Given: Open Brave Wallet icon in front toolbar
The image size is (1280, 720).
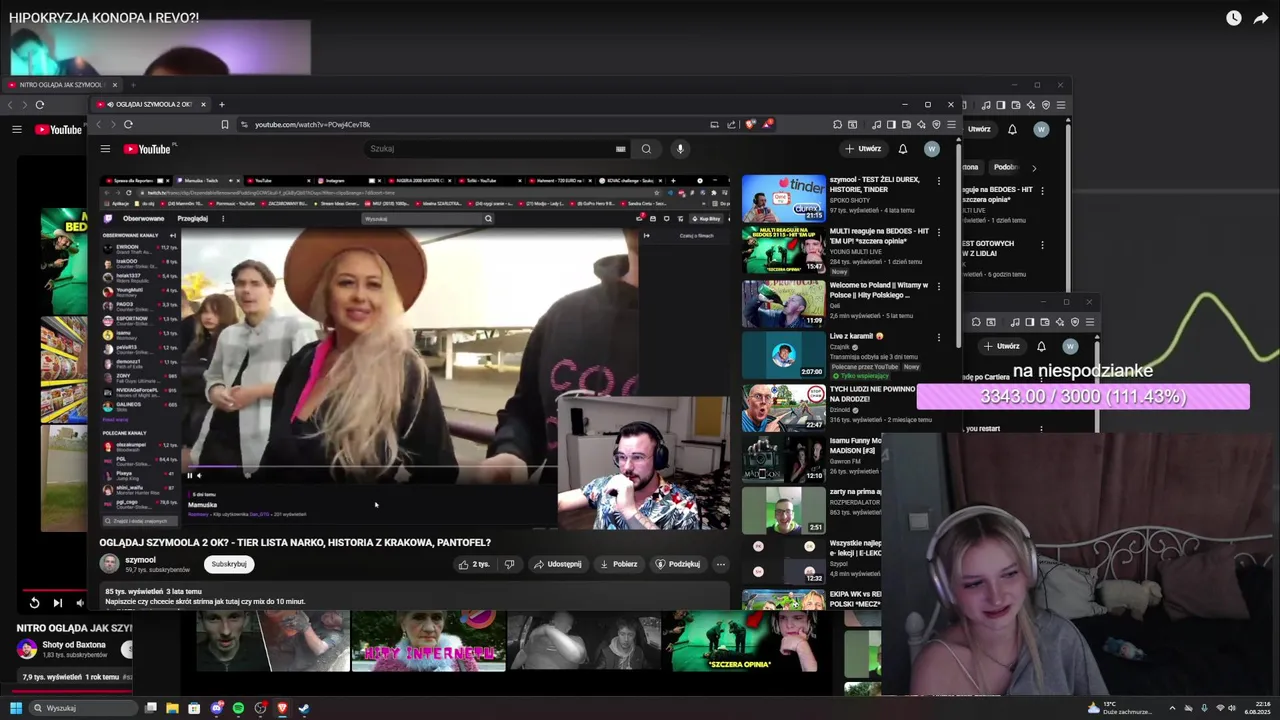Looking at the screenshot, I should 907,124.
